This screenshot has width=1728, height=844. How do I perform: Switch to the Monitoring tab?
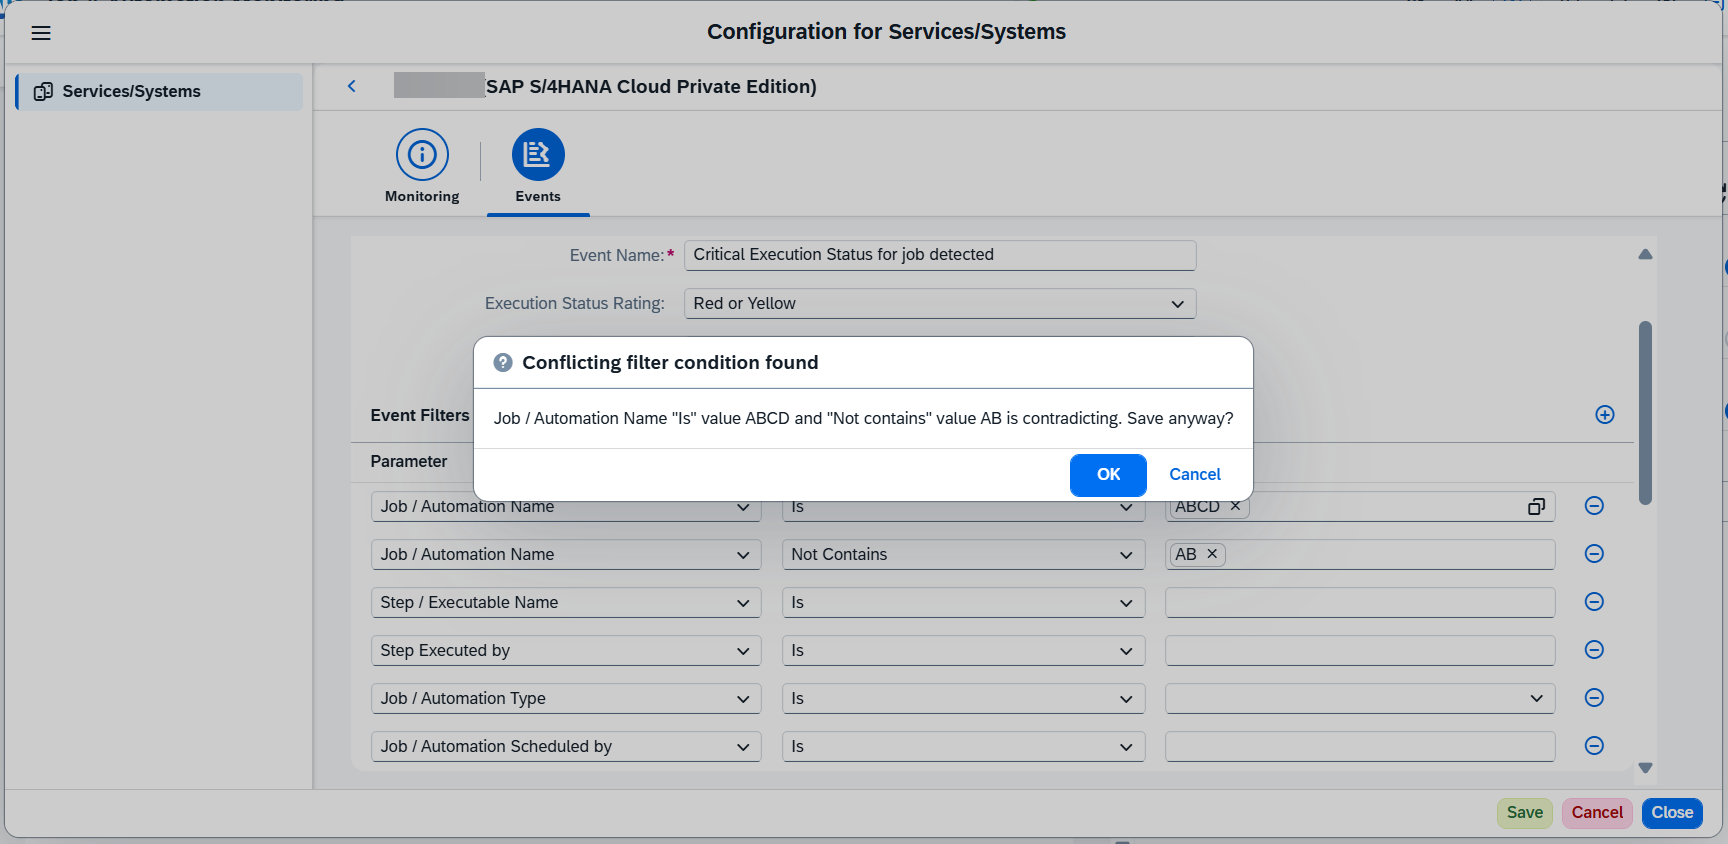coord(422,166)
